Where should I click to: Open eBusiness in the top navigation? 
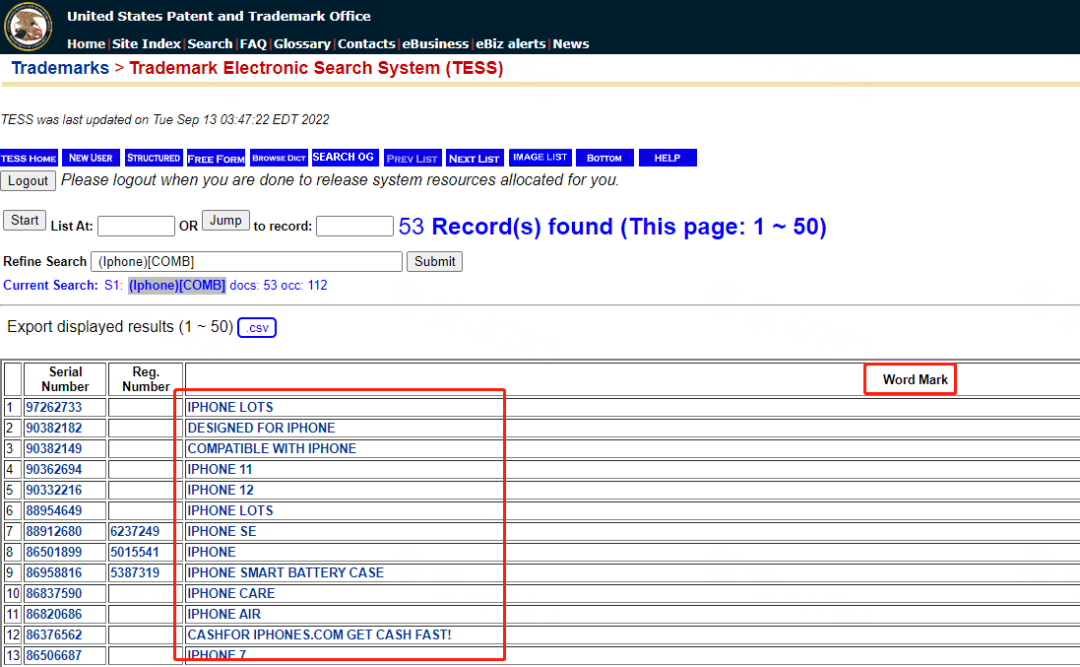(435, 43)
